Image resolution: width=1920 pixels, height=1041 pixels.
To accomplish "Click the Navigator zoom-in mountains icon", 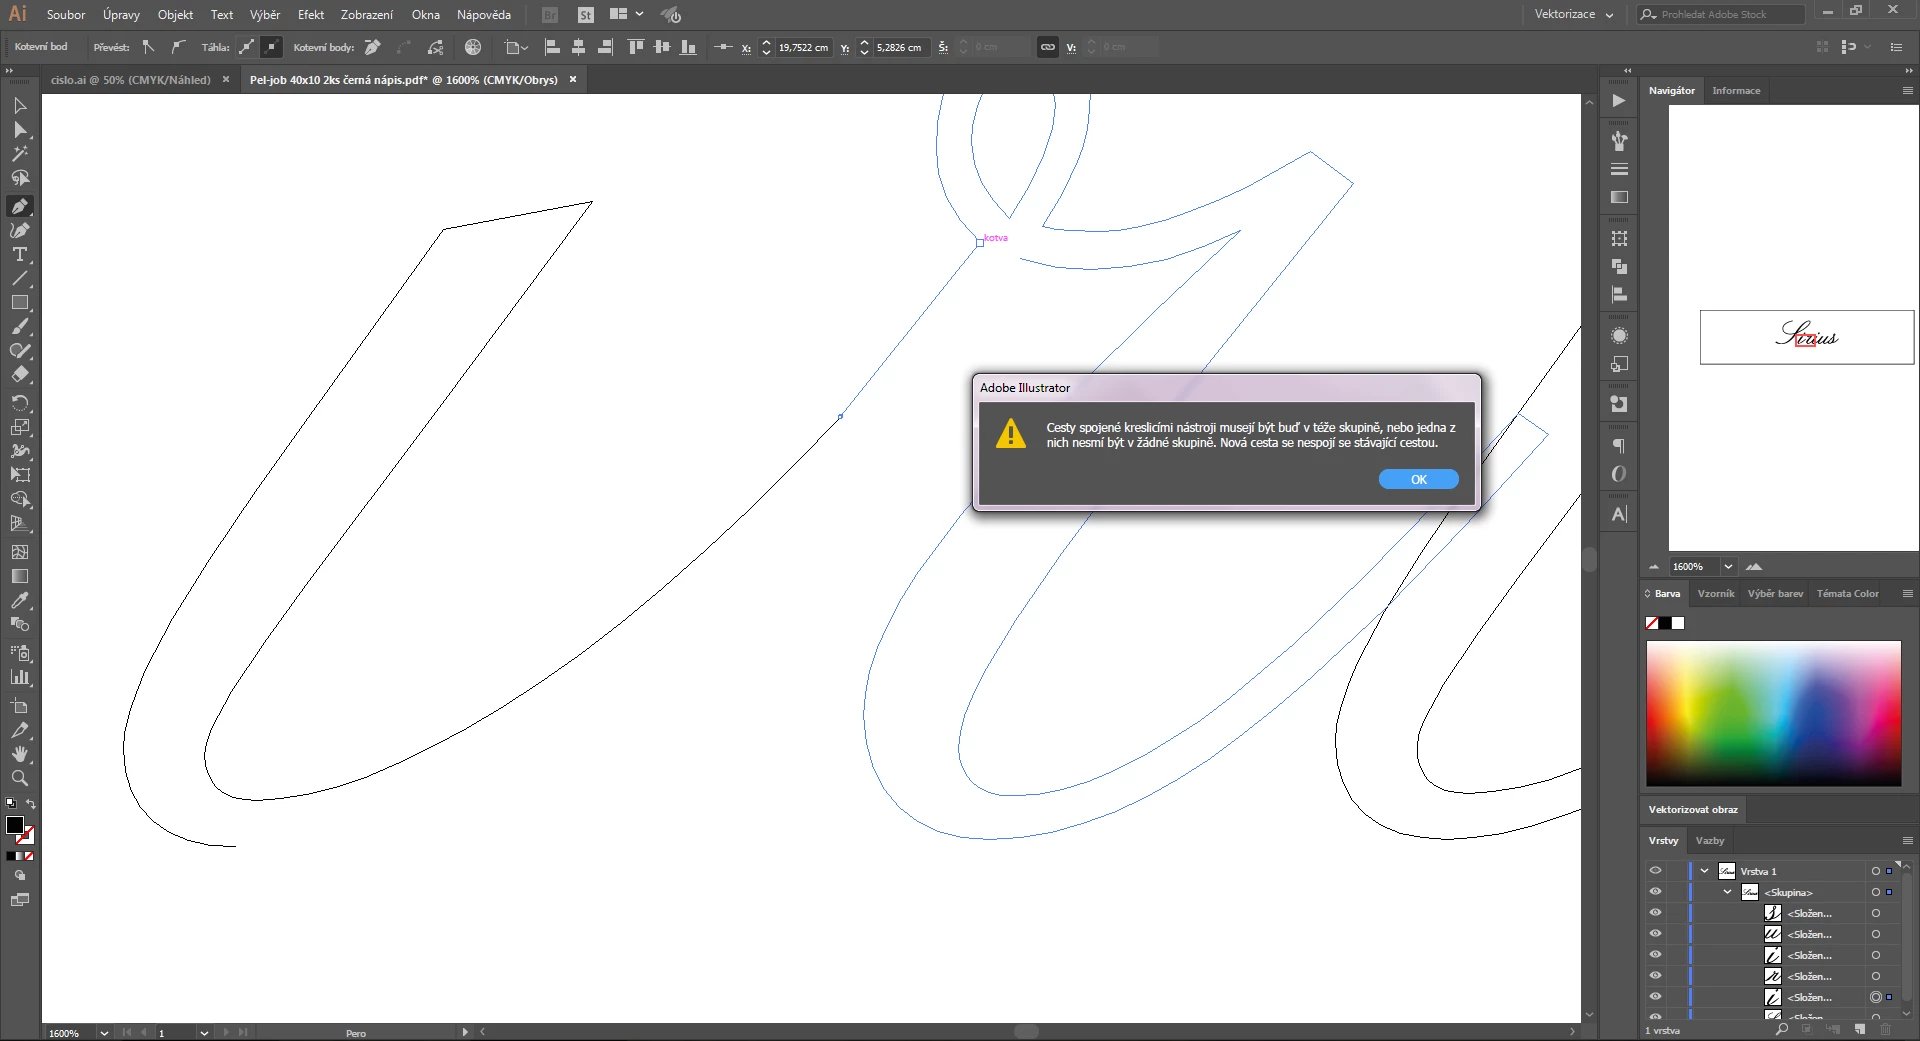I will tap(1754, 567).
